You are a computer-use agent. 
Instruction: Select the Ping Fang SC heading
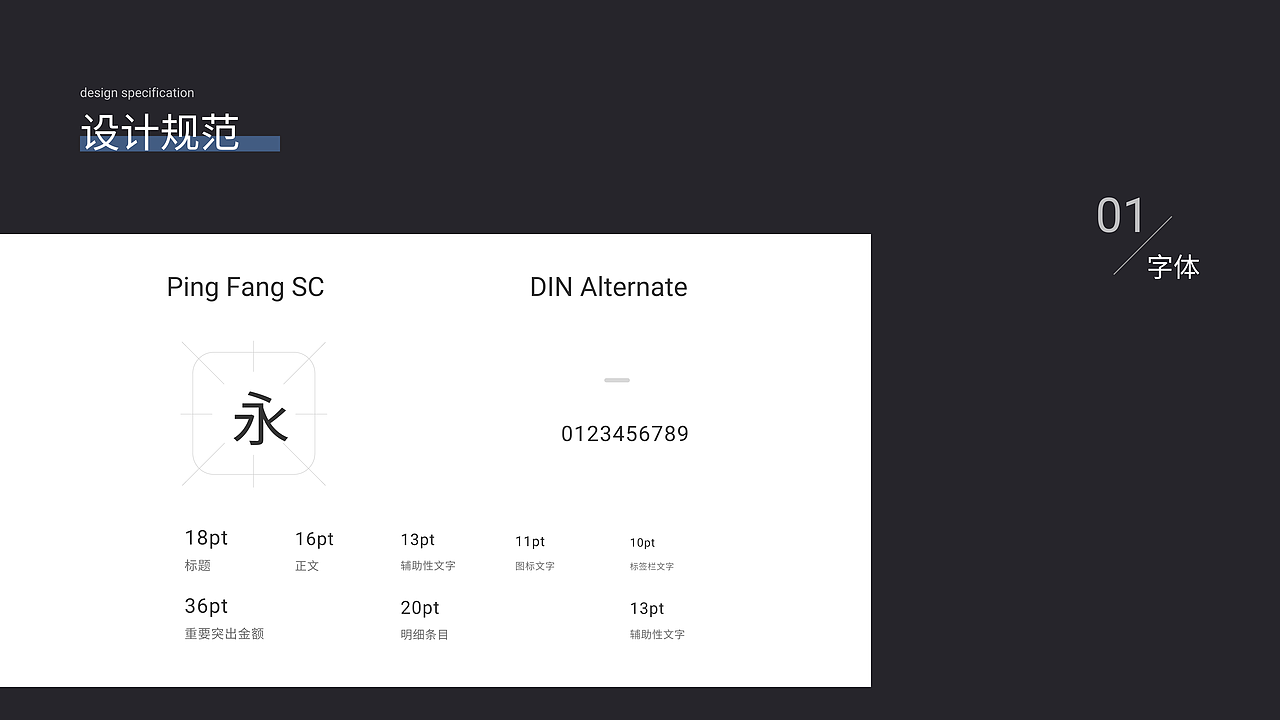(245, 287)
